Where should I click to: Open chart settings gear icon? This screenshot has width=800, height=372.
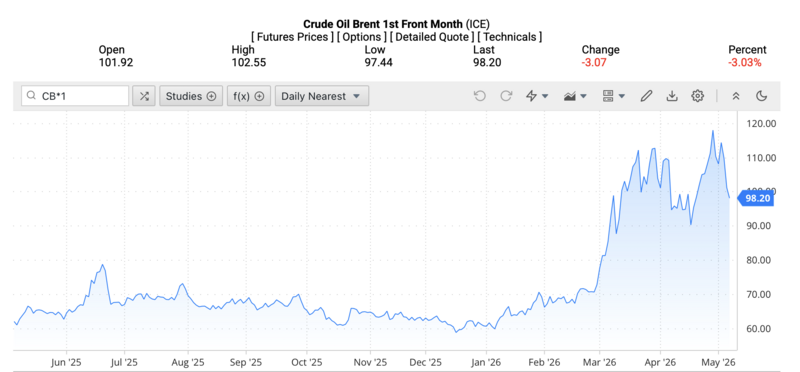[697, 96]
